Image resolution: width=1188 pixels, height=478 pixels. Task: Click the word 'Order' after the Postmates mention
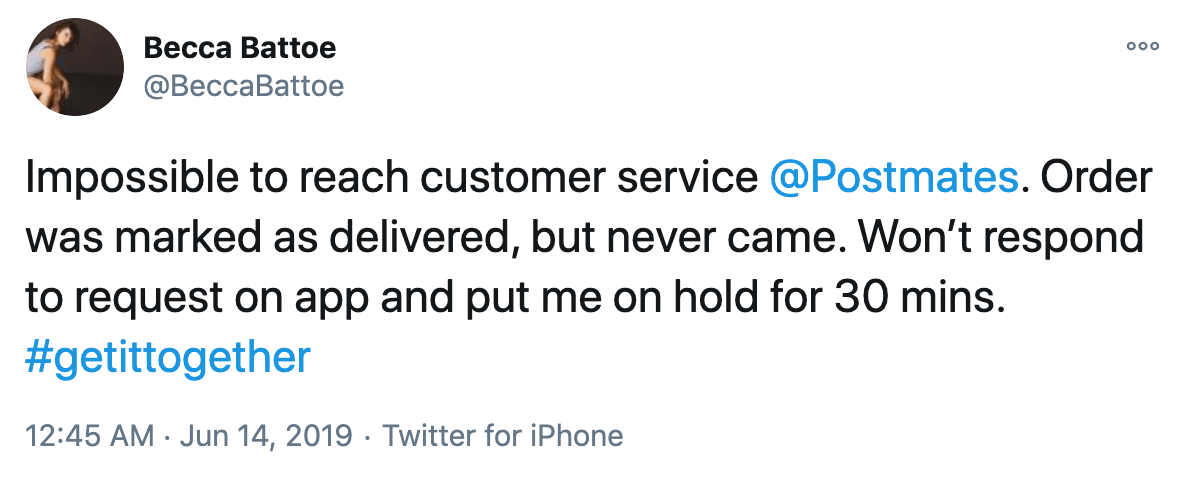point(1096,178)
